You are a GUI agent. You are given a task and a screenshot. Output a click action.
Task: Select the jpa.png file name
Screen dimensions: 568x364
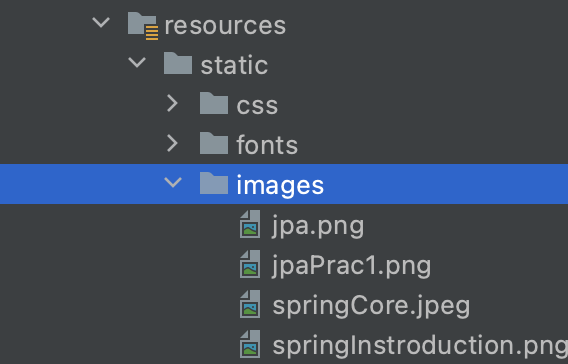[318, 226]
